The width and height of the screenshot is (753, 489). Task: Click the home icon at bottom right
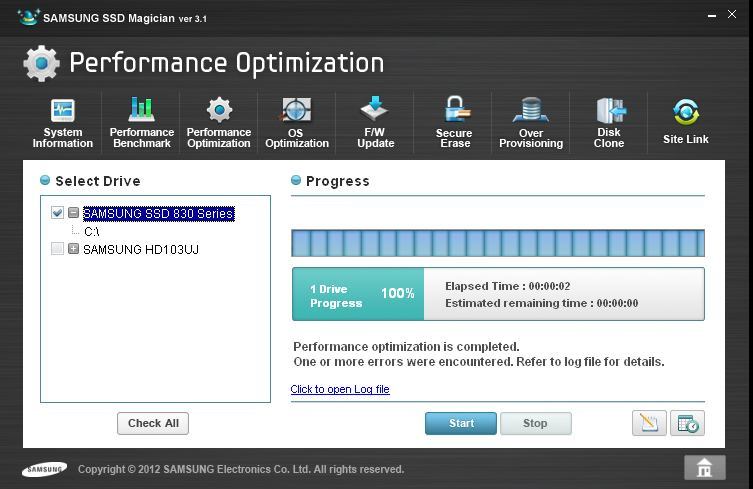(x=704, y=467)
